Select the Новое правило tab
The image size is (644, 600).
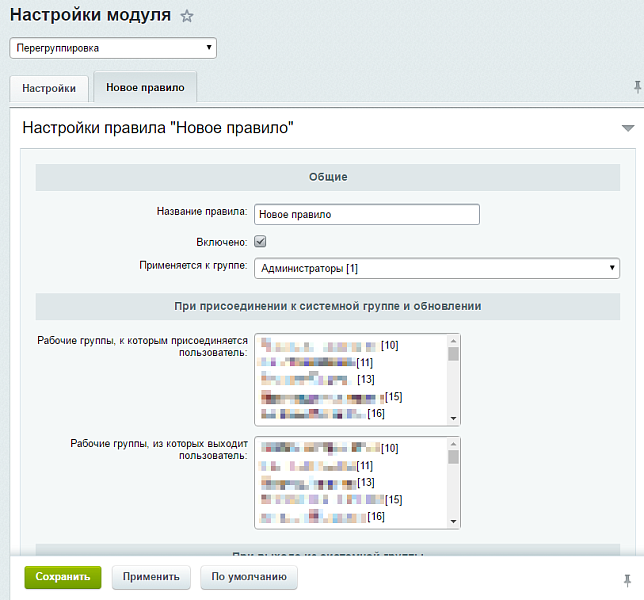click(145, 88)
